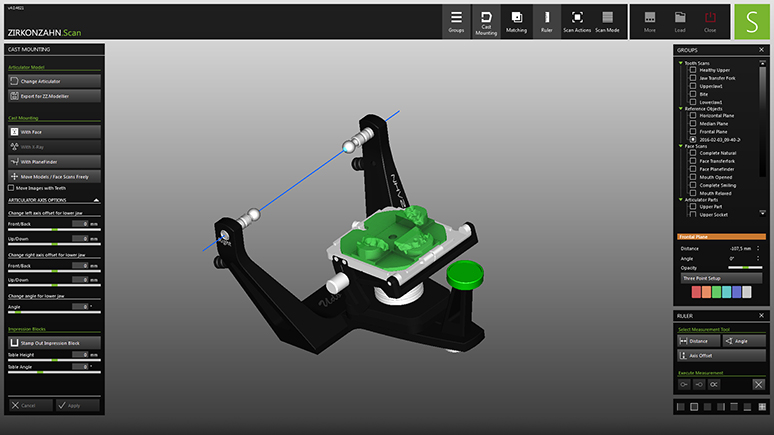This screenshot has height=435, width=774.
Task: Click the Scan Mode toolbar icon
Action: pos(607,21)
